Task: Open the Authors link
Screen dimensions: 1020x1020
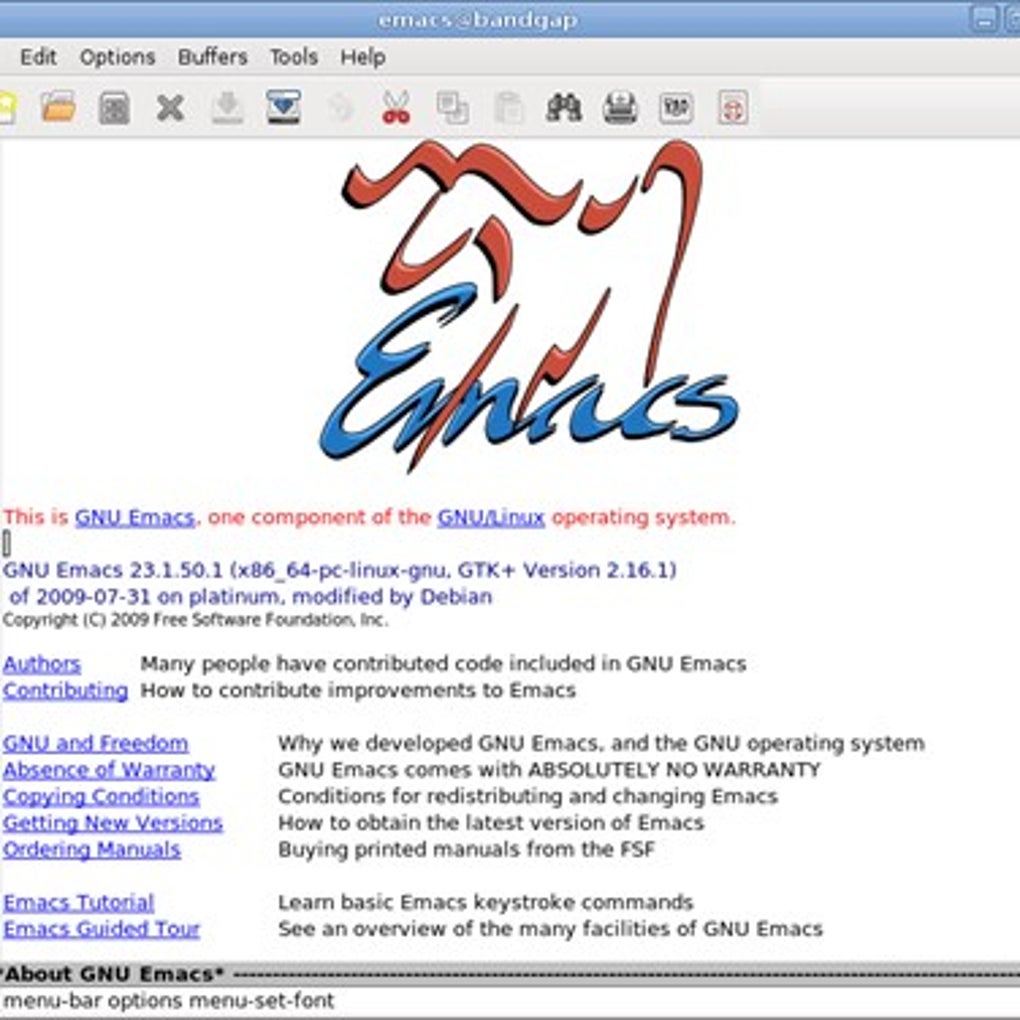Action: (x=42, y=664)
